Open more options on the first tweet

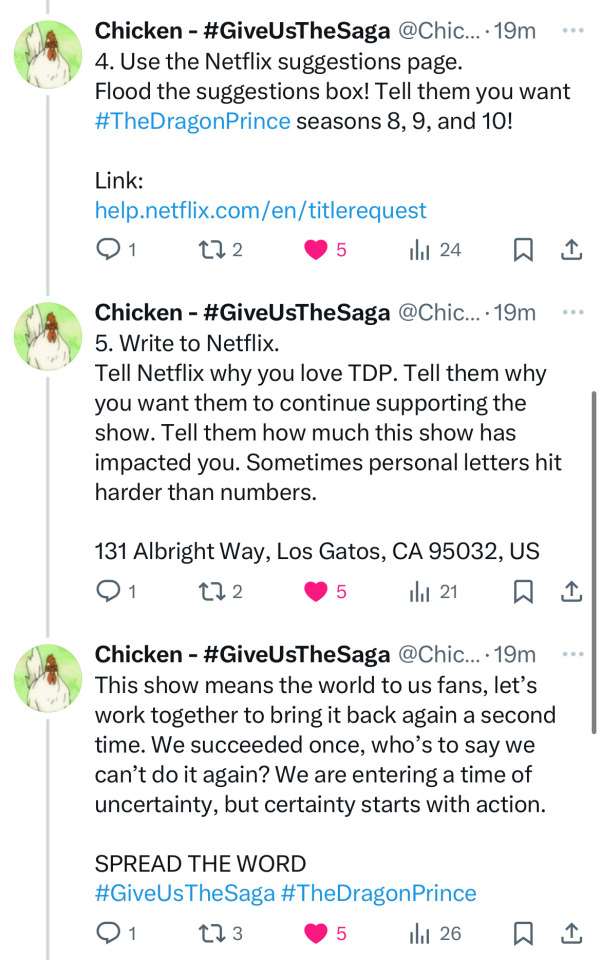pyautogui.click(x=573, y=31)
